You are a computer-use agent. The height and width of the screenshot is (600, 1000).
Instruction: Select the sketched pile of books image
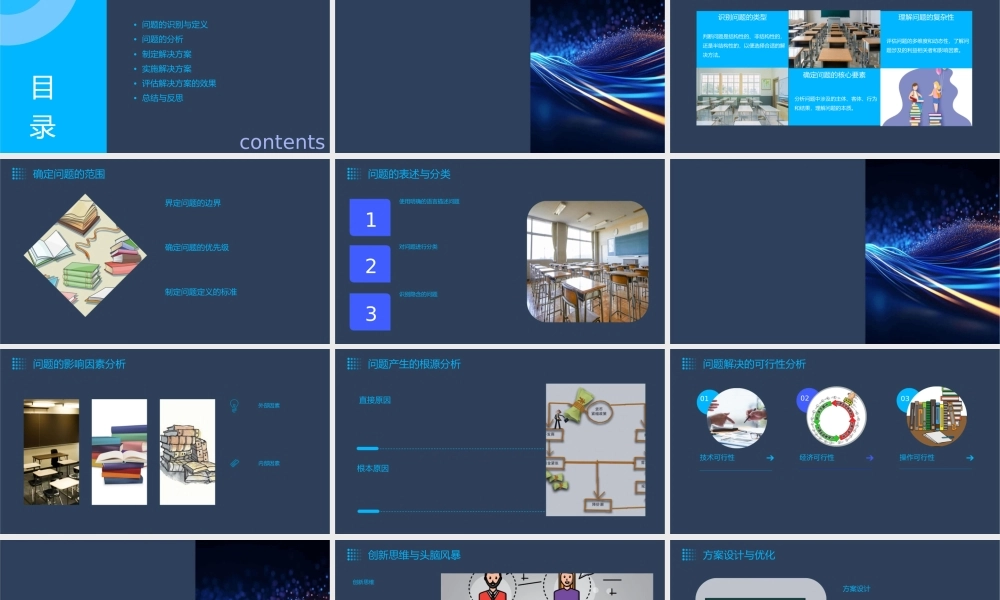click(x=188, y=452)
